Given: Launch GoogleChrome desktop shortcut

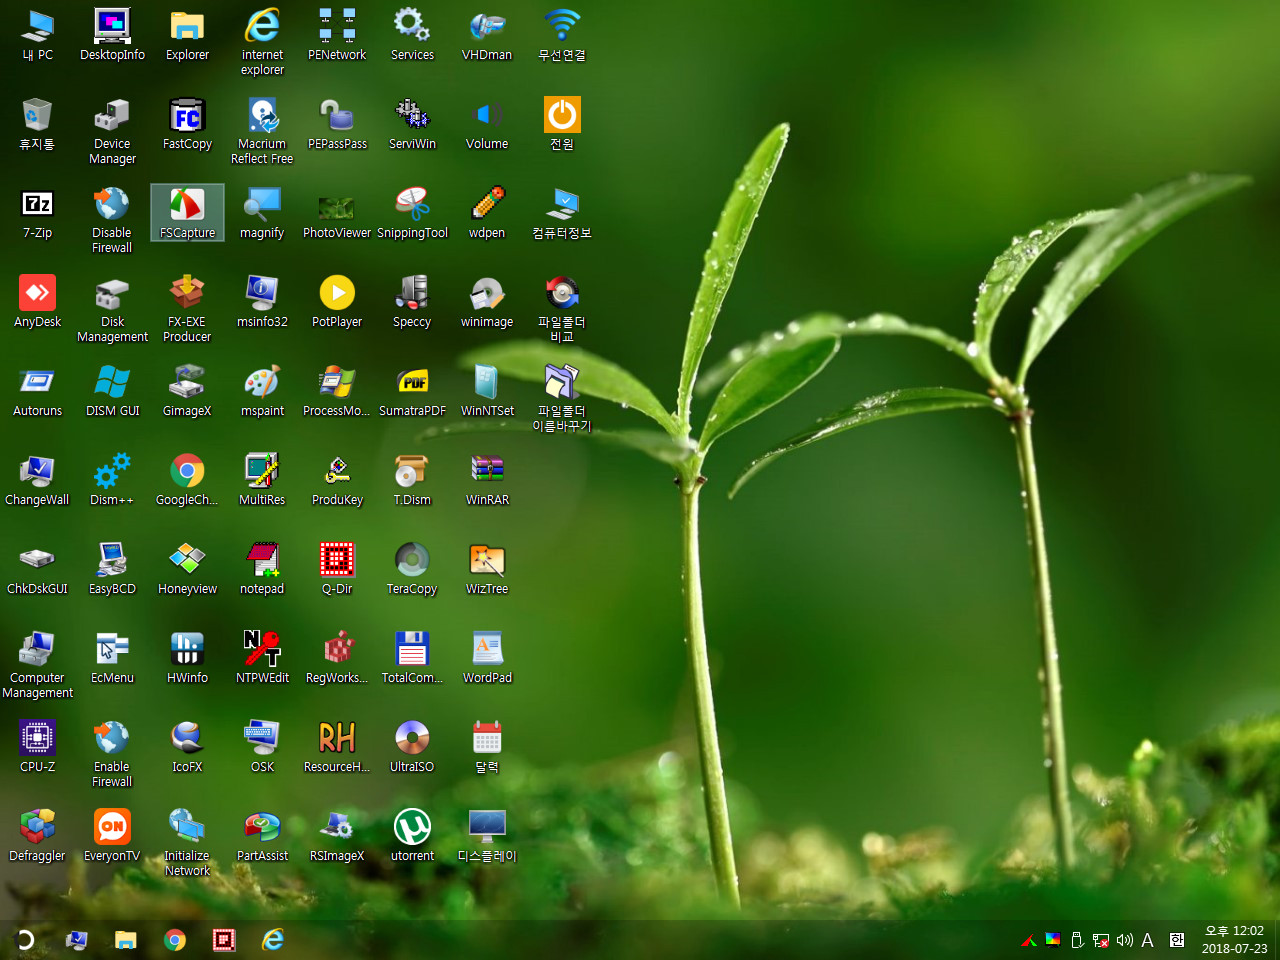Looking at the screenshot, I should tap(187, 480).
